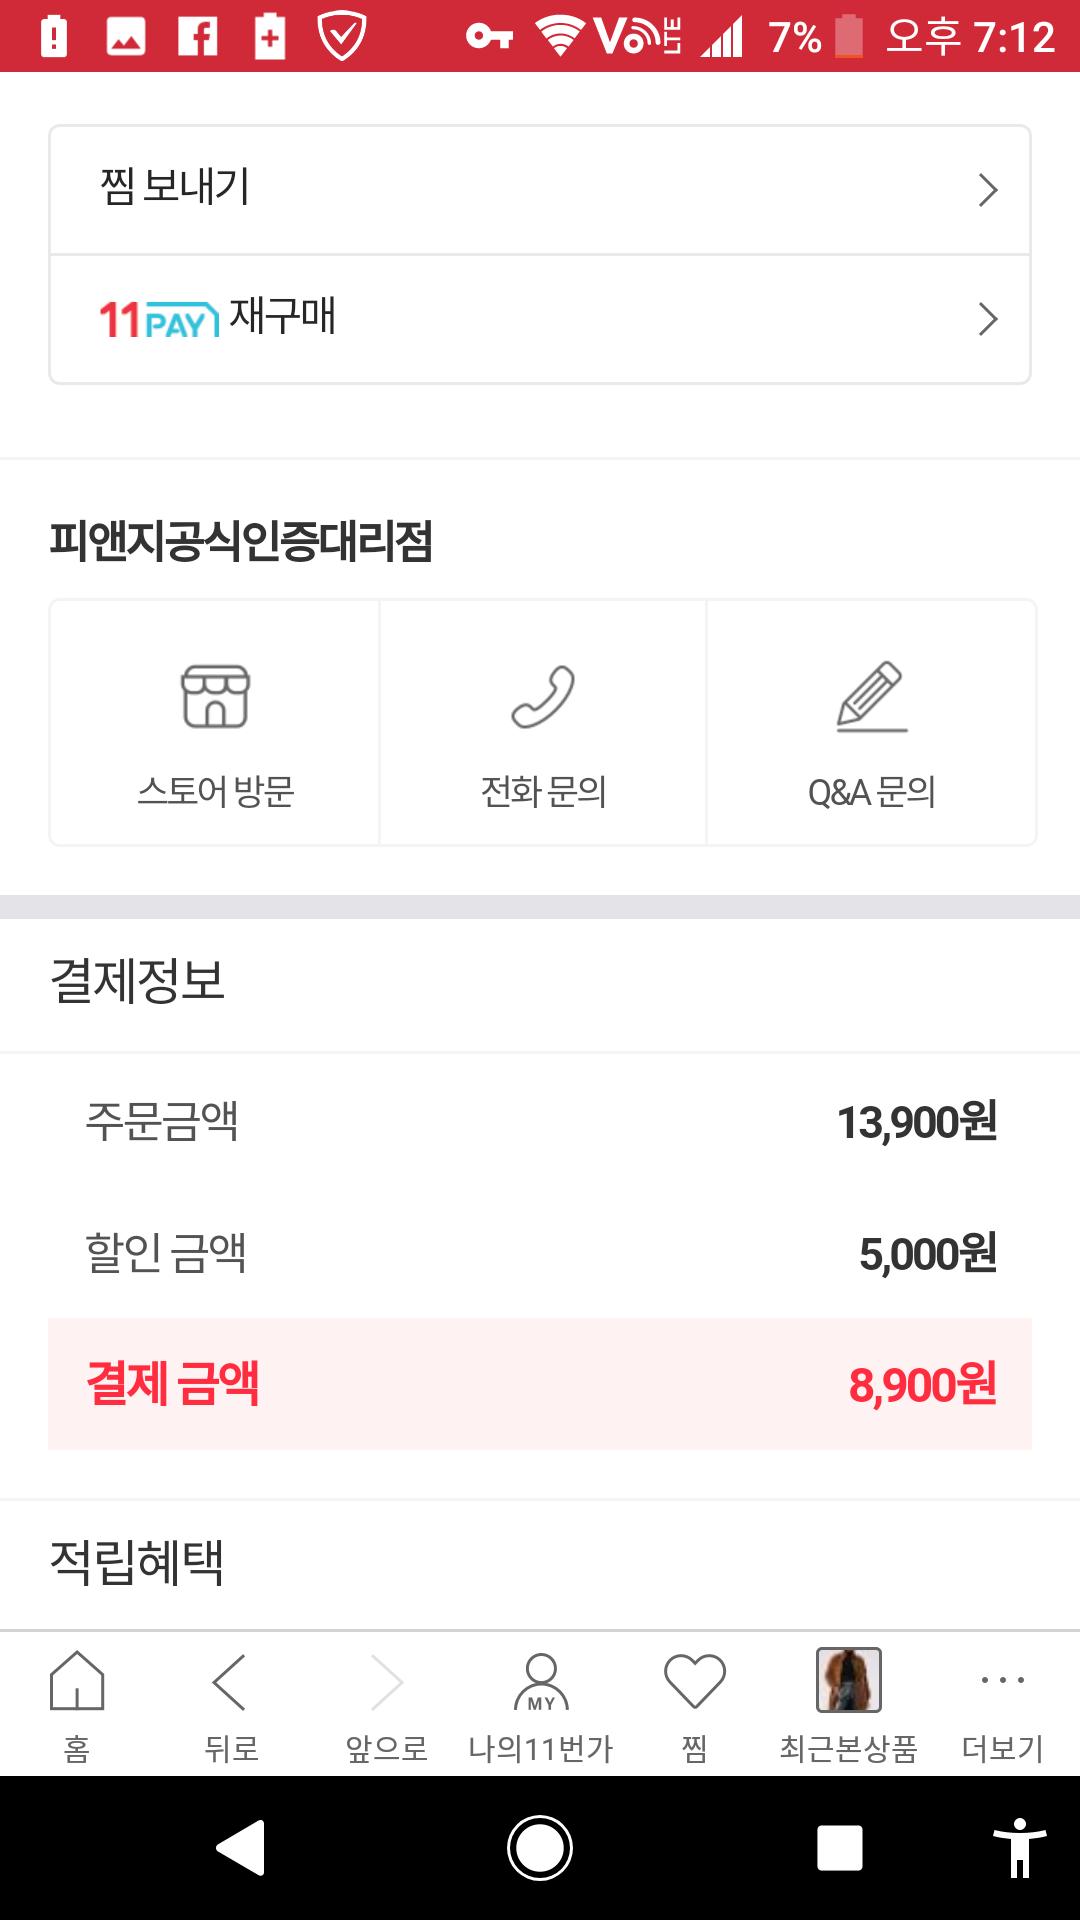
Task: Open 나의11번가 profile icon
Action: pos(541,1682)
